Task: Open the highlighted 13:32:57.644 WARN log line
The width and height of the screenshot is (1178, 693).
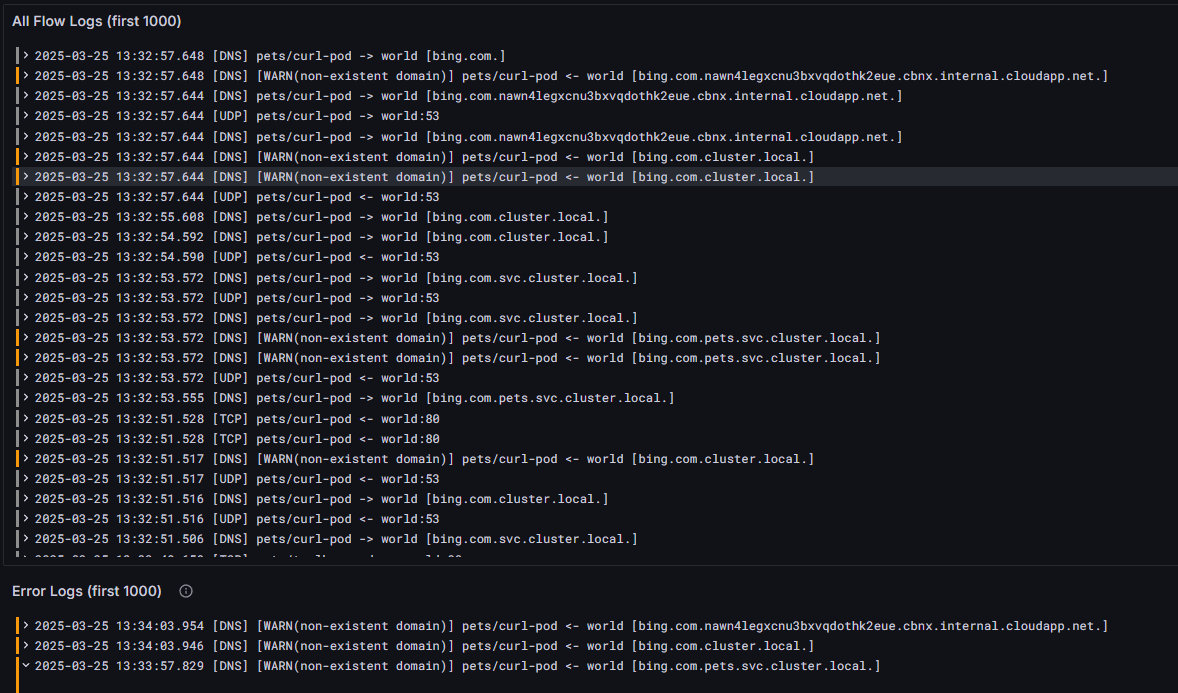Action: [597, 177]
